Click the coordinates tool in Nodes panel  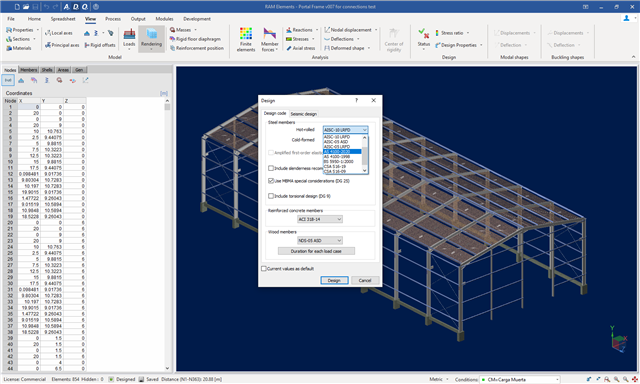(x=8, y=80)
